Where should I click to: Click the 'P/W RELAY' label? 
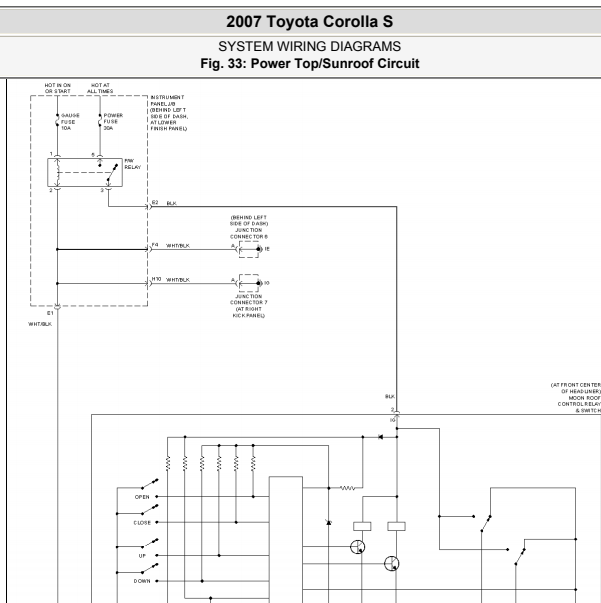coord(133,164)
